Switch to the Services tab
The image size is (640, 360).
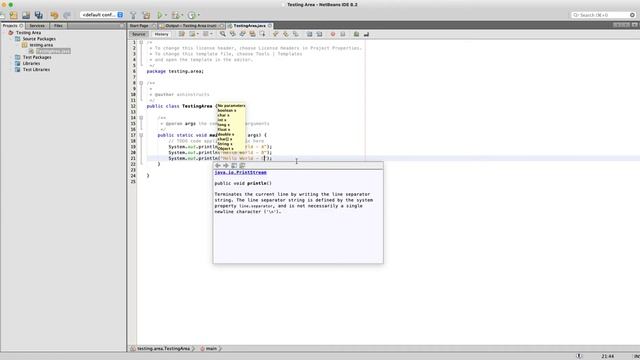click(x=37, y=25)
